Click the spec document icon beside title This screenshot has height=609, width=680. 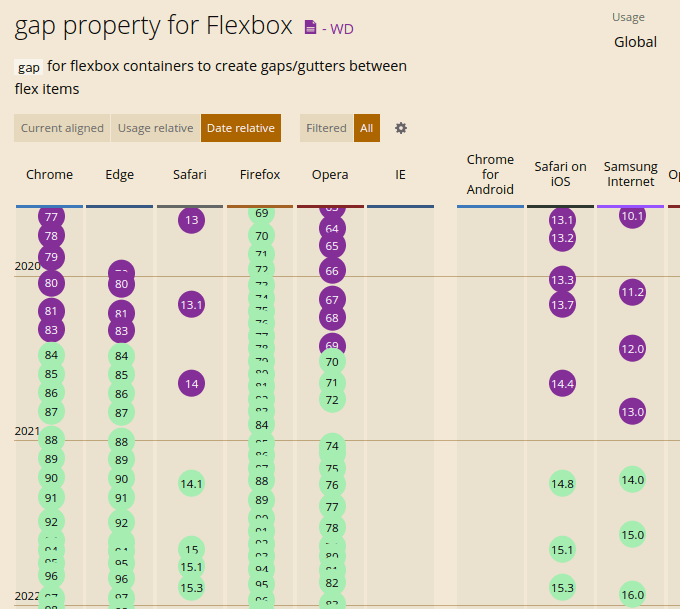[x=310, y=28]
